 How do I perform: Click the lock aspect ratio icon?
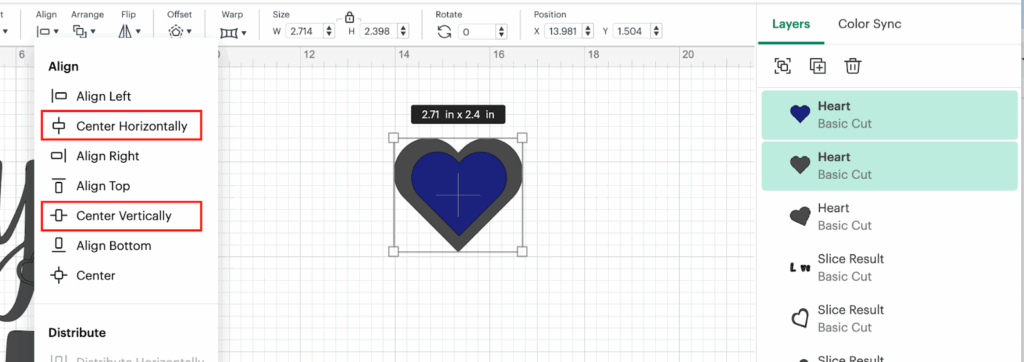point(349,17)
